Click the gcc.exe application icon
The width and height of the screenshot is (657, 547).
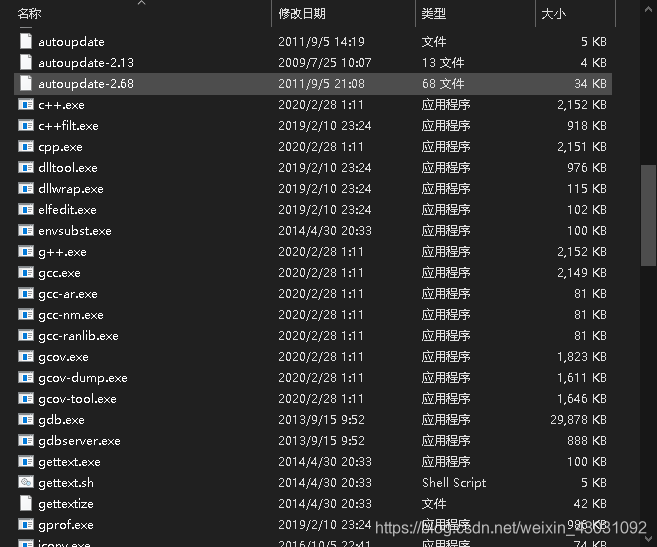[x=26, y=272]
